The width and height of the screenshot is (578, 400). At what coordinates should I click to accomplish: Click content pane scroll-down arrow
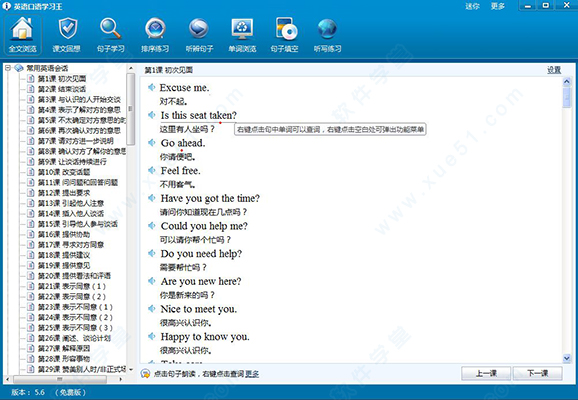[x=567, y=358]
